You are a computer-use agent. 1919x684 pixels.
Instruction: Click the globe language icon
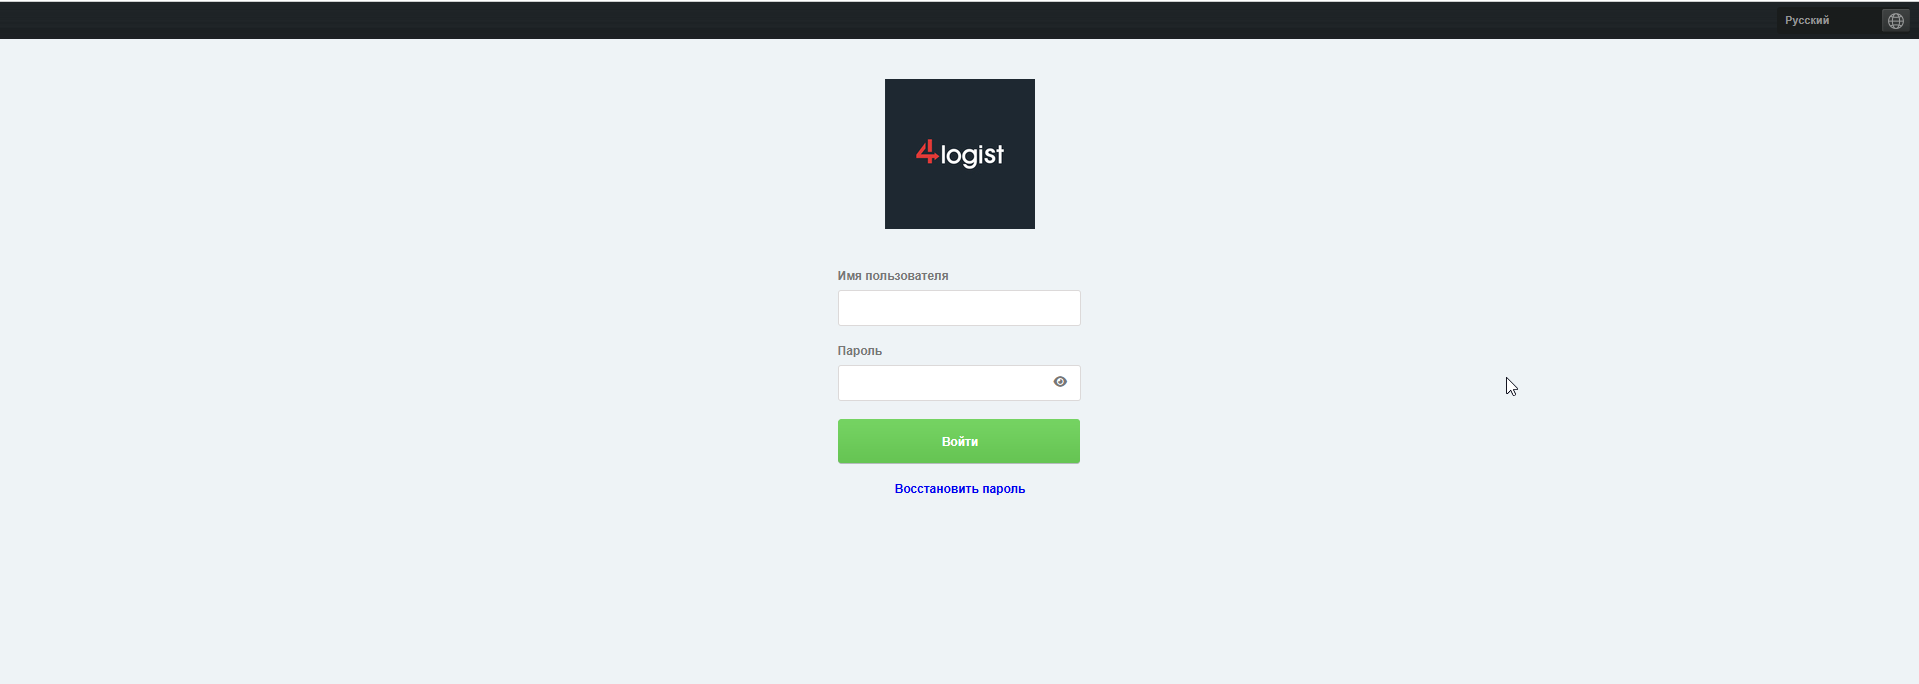(x=1895, y=20)
